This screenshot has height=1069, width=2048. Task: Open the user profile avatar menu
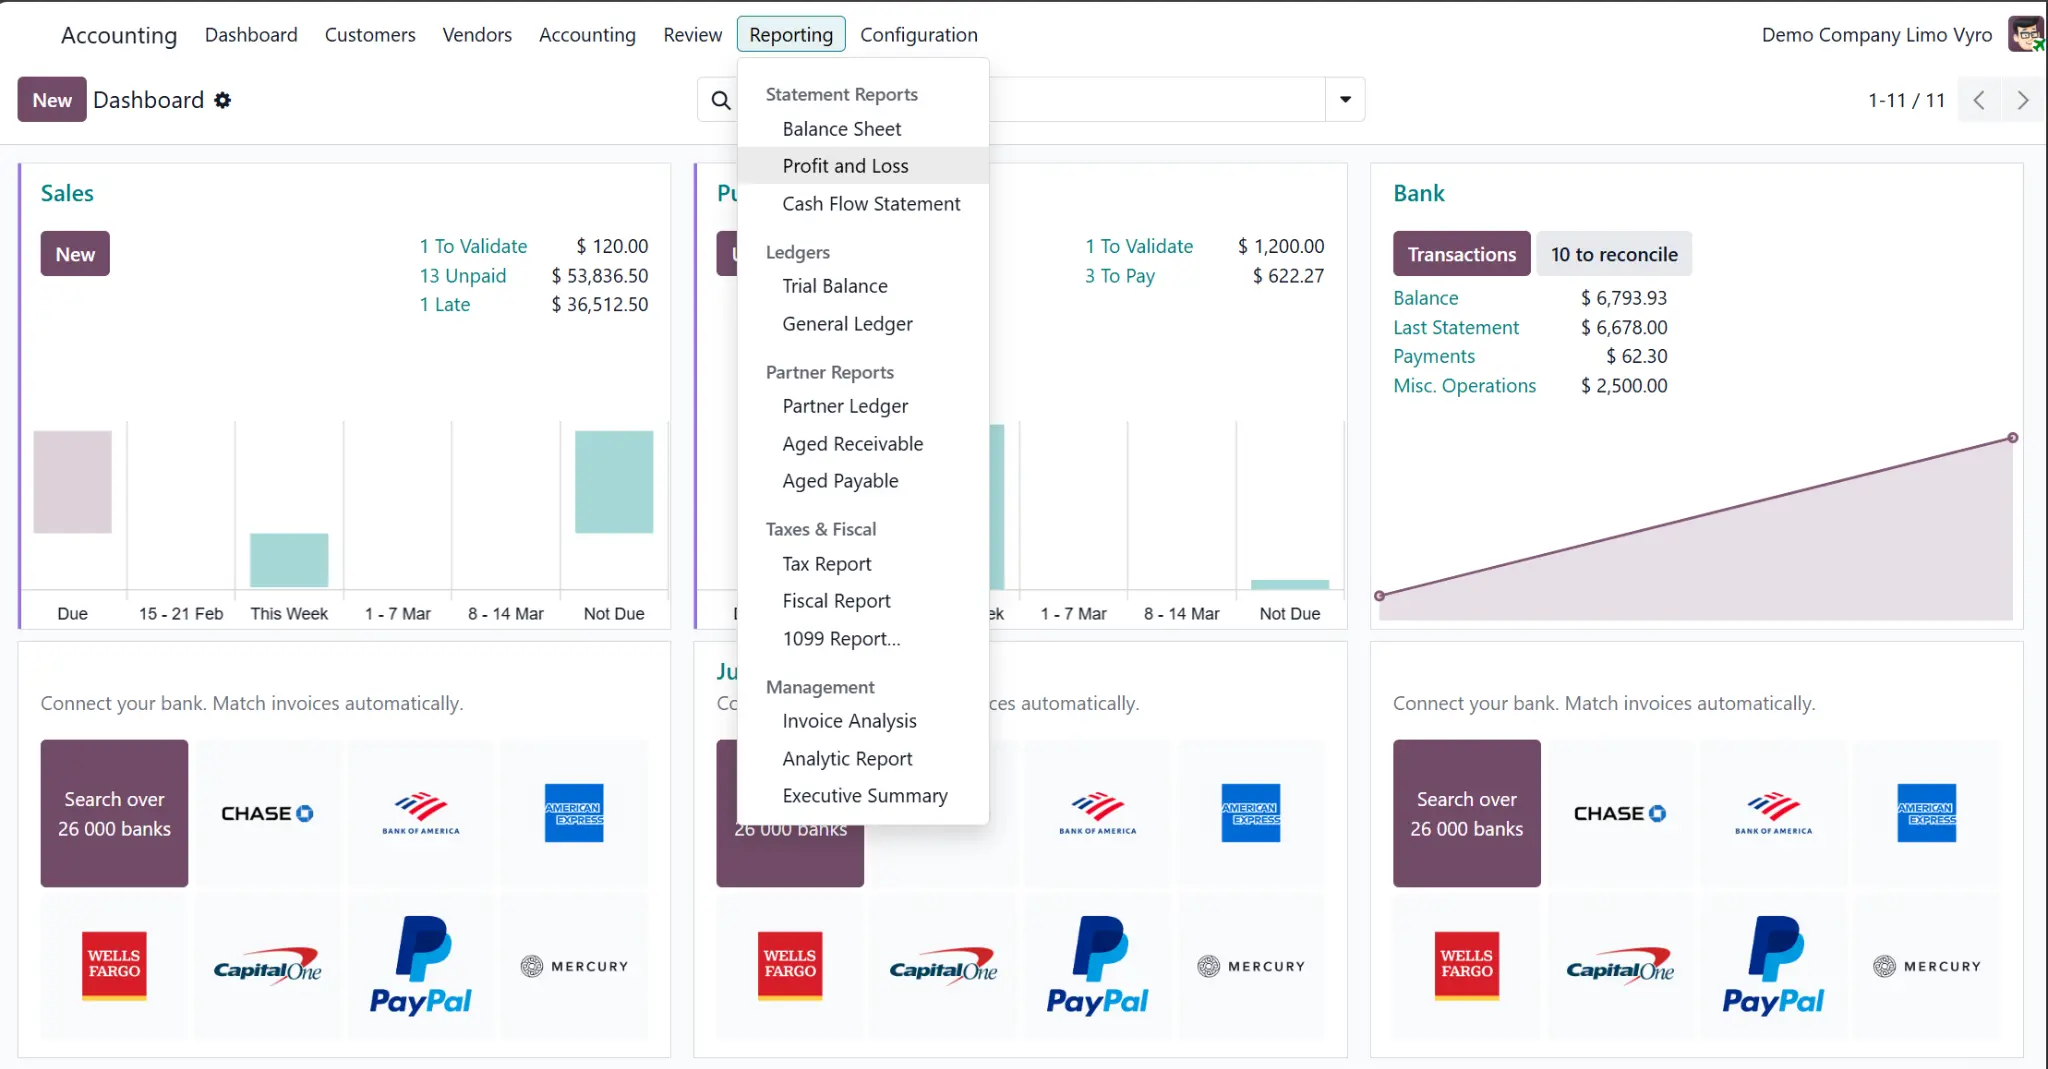(2026, 33)
